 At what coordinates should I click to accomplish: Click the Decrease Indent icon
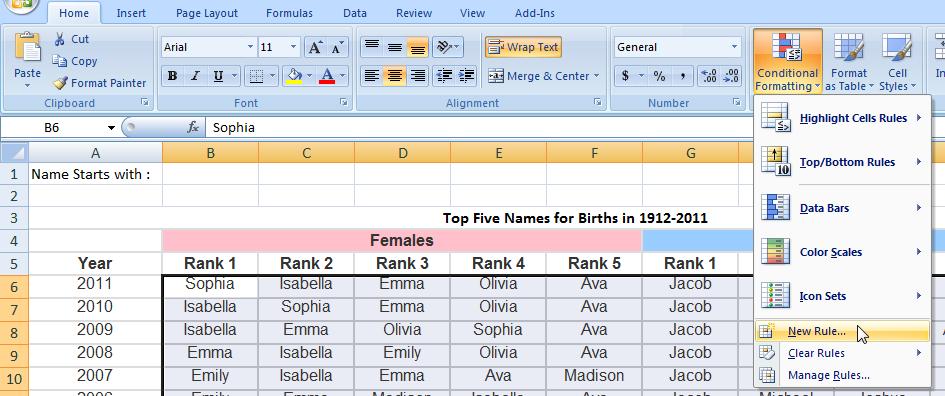pos(444,76)
